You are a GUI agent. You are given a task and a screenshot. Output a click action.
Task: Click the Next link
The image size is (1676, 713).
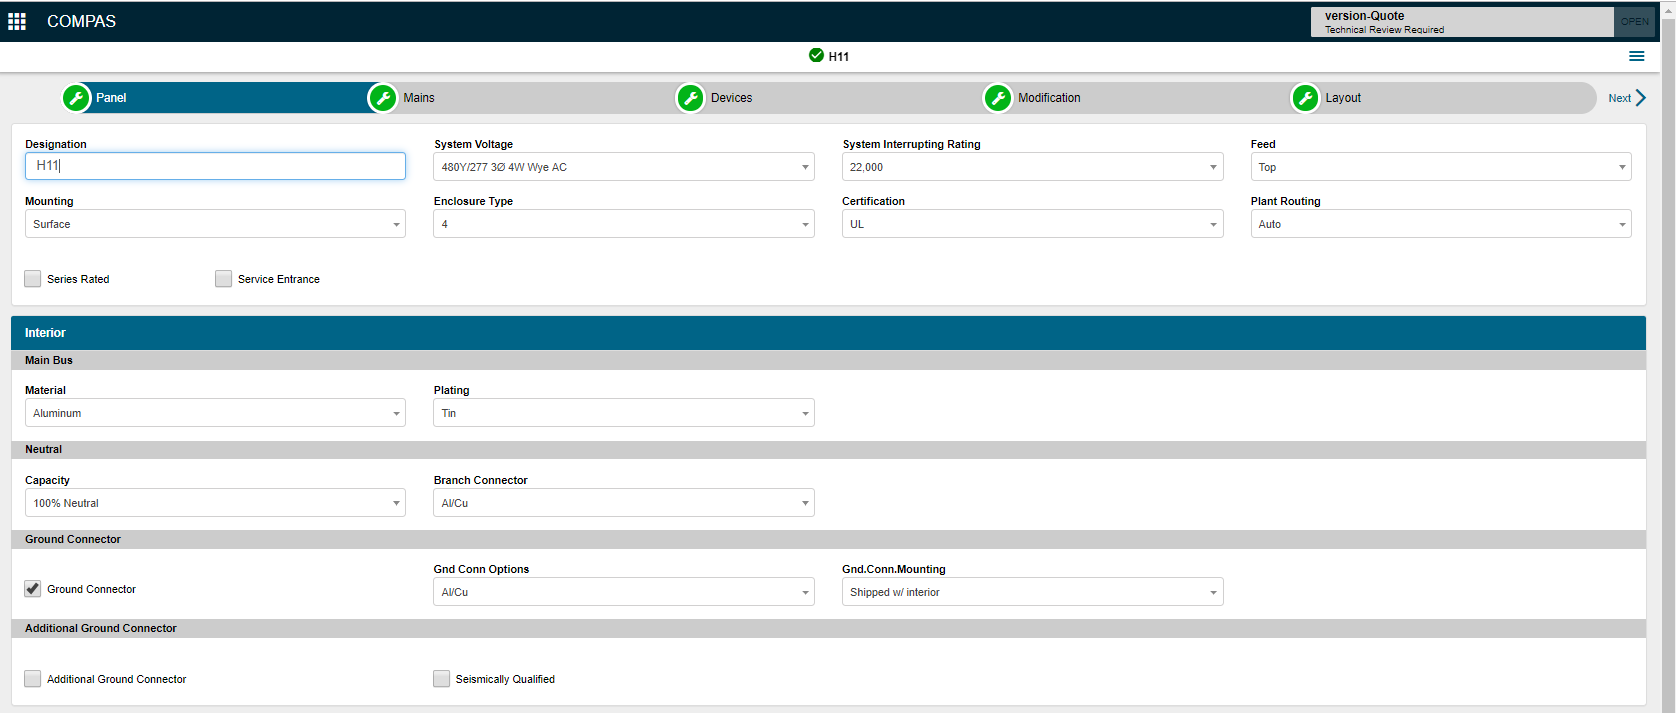pos(1626,98)
